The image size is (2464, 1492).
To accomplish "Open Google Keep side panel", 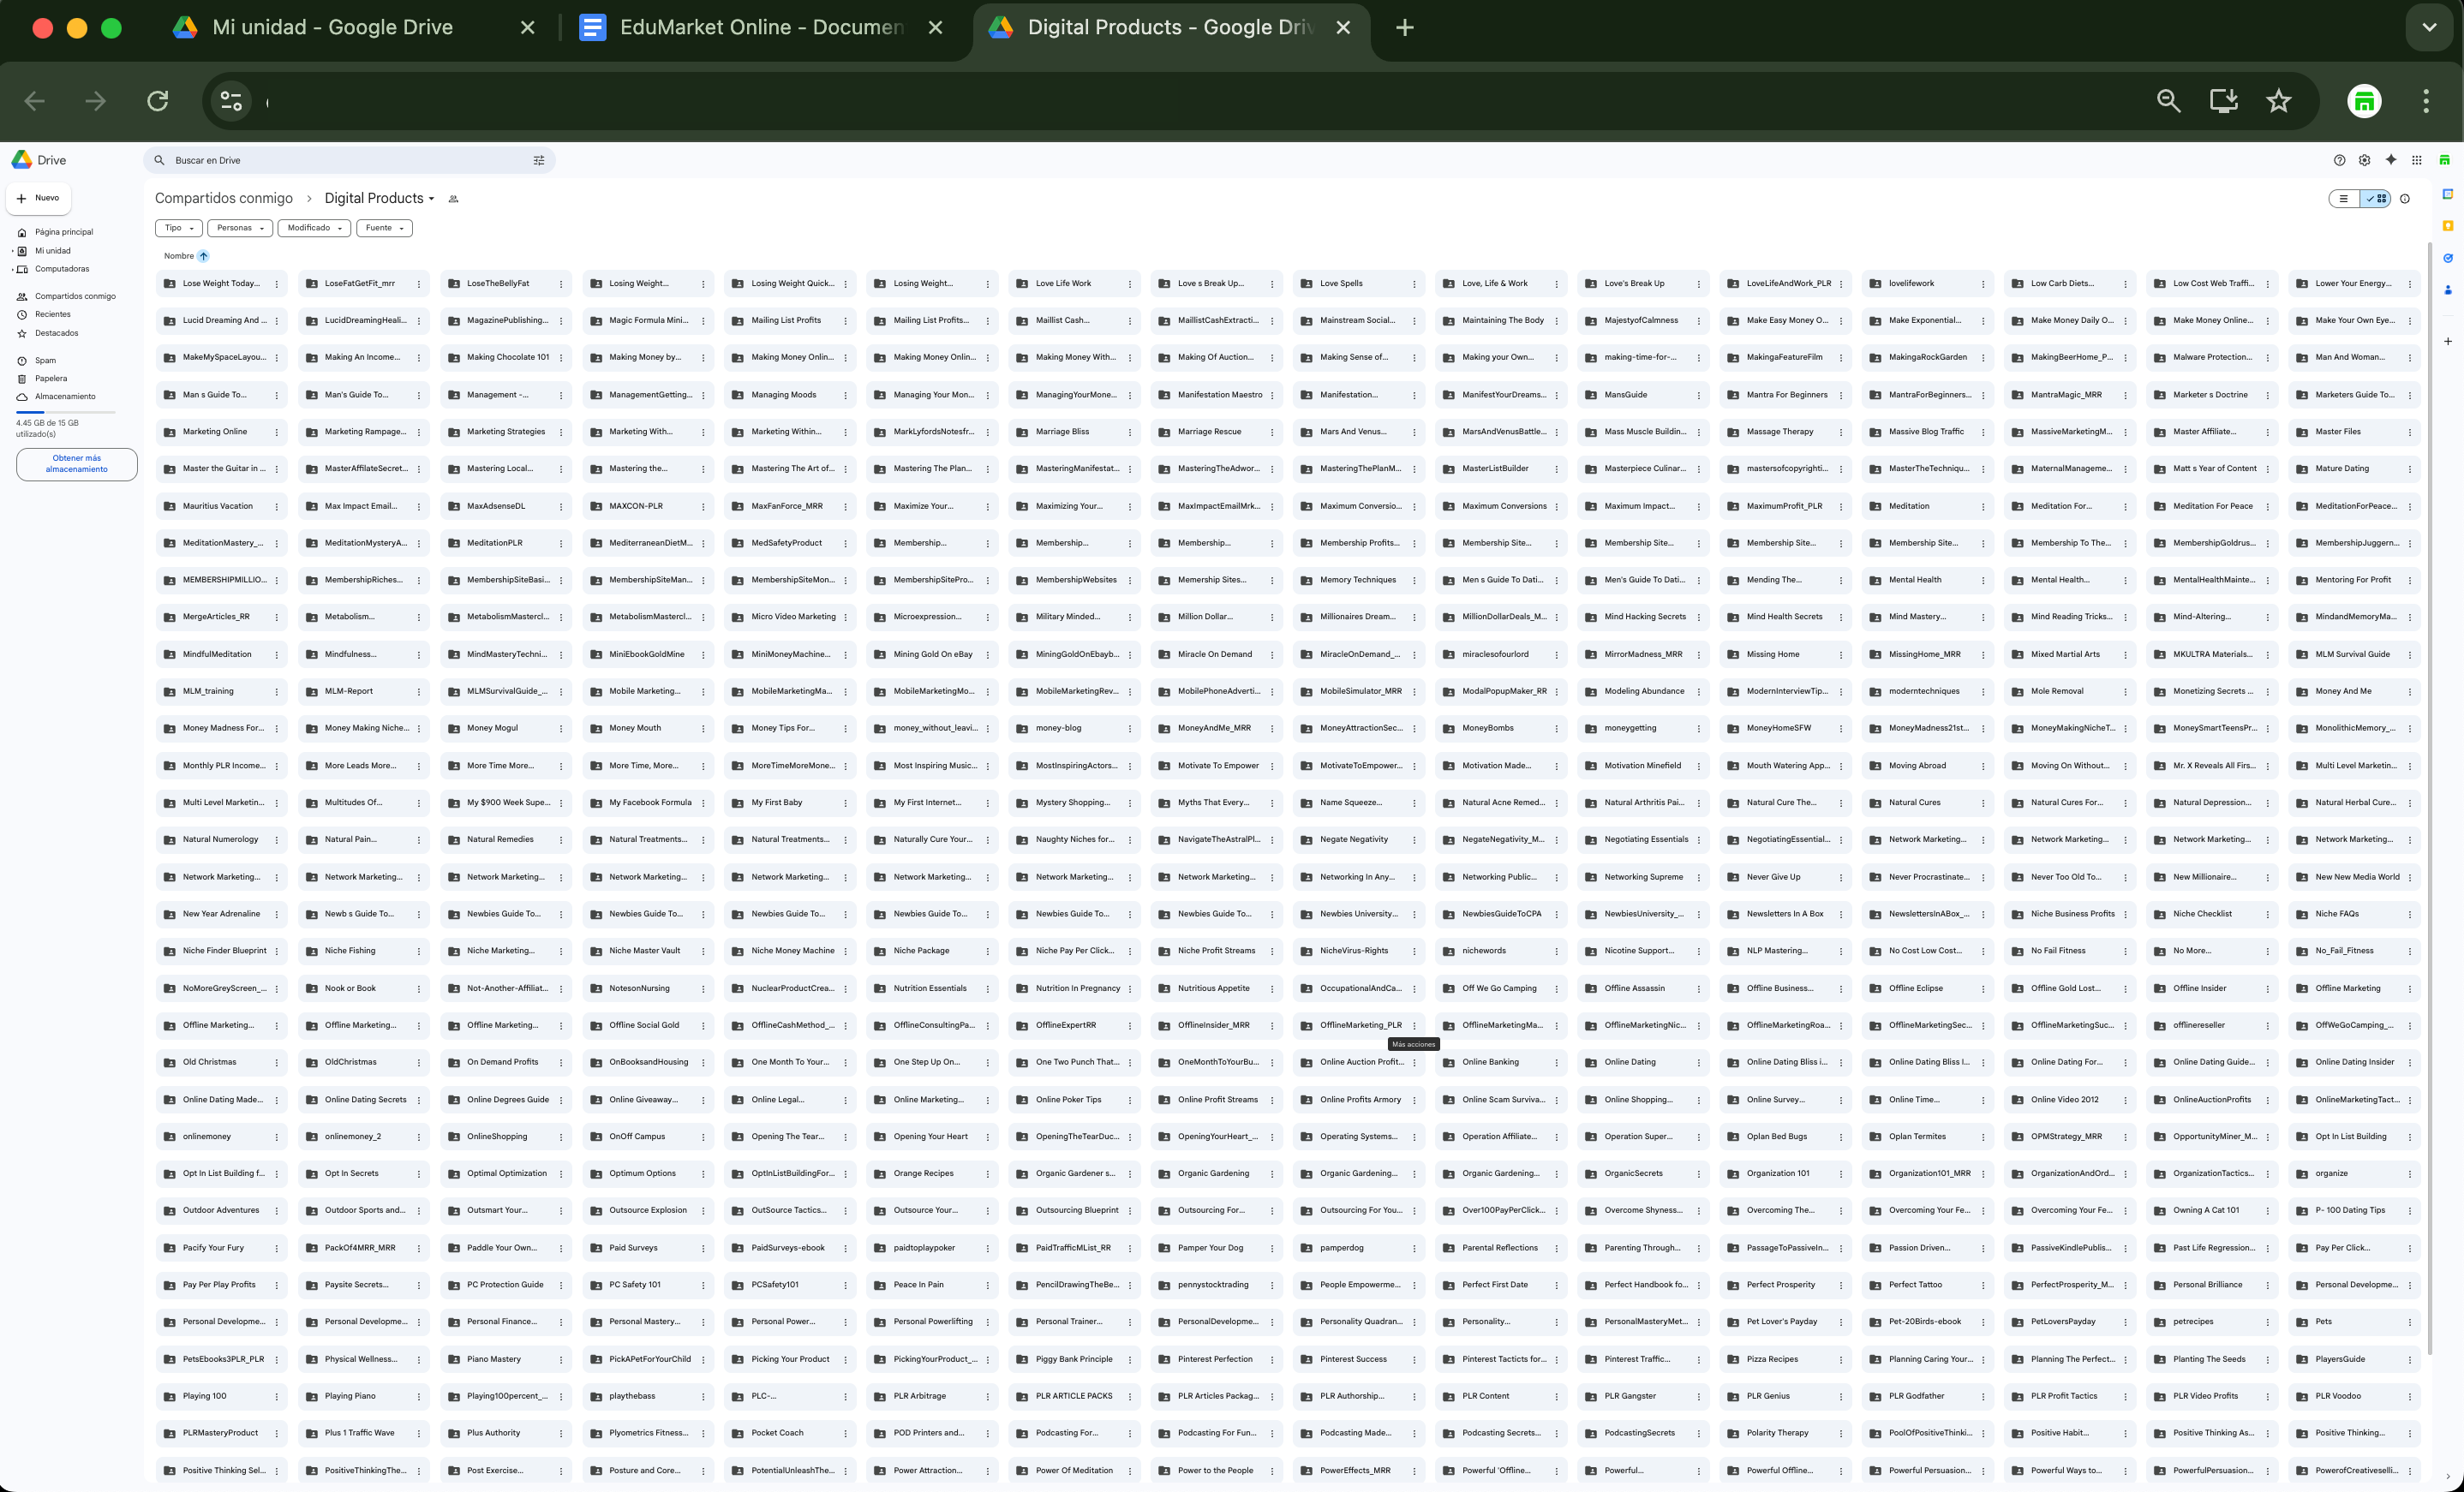I will (x=2447, y=226).
